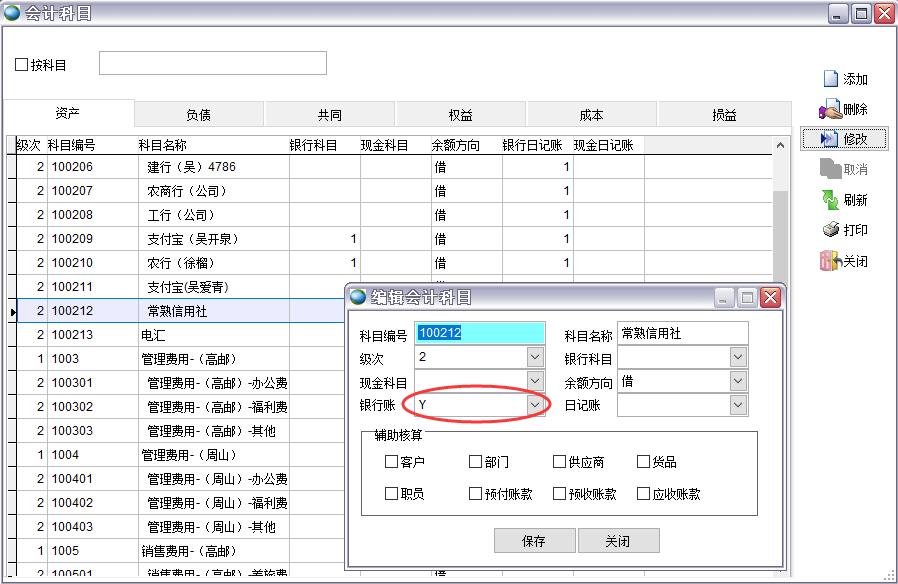This screenshot has height=584, width=898.
Task: Select the 损益 tab
Action: point(724,114)
